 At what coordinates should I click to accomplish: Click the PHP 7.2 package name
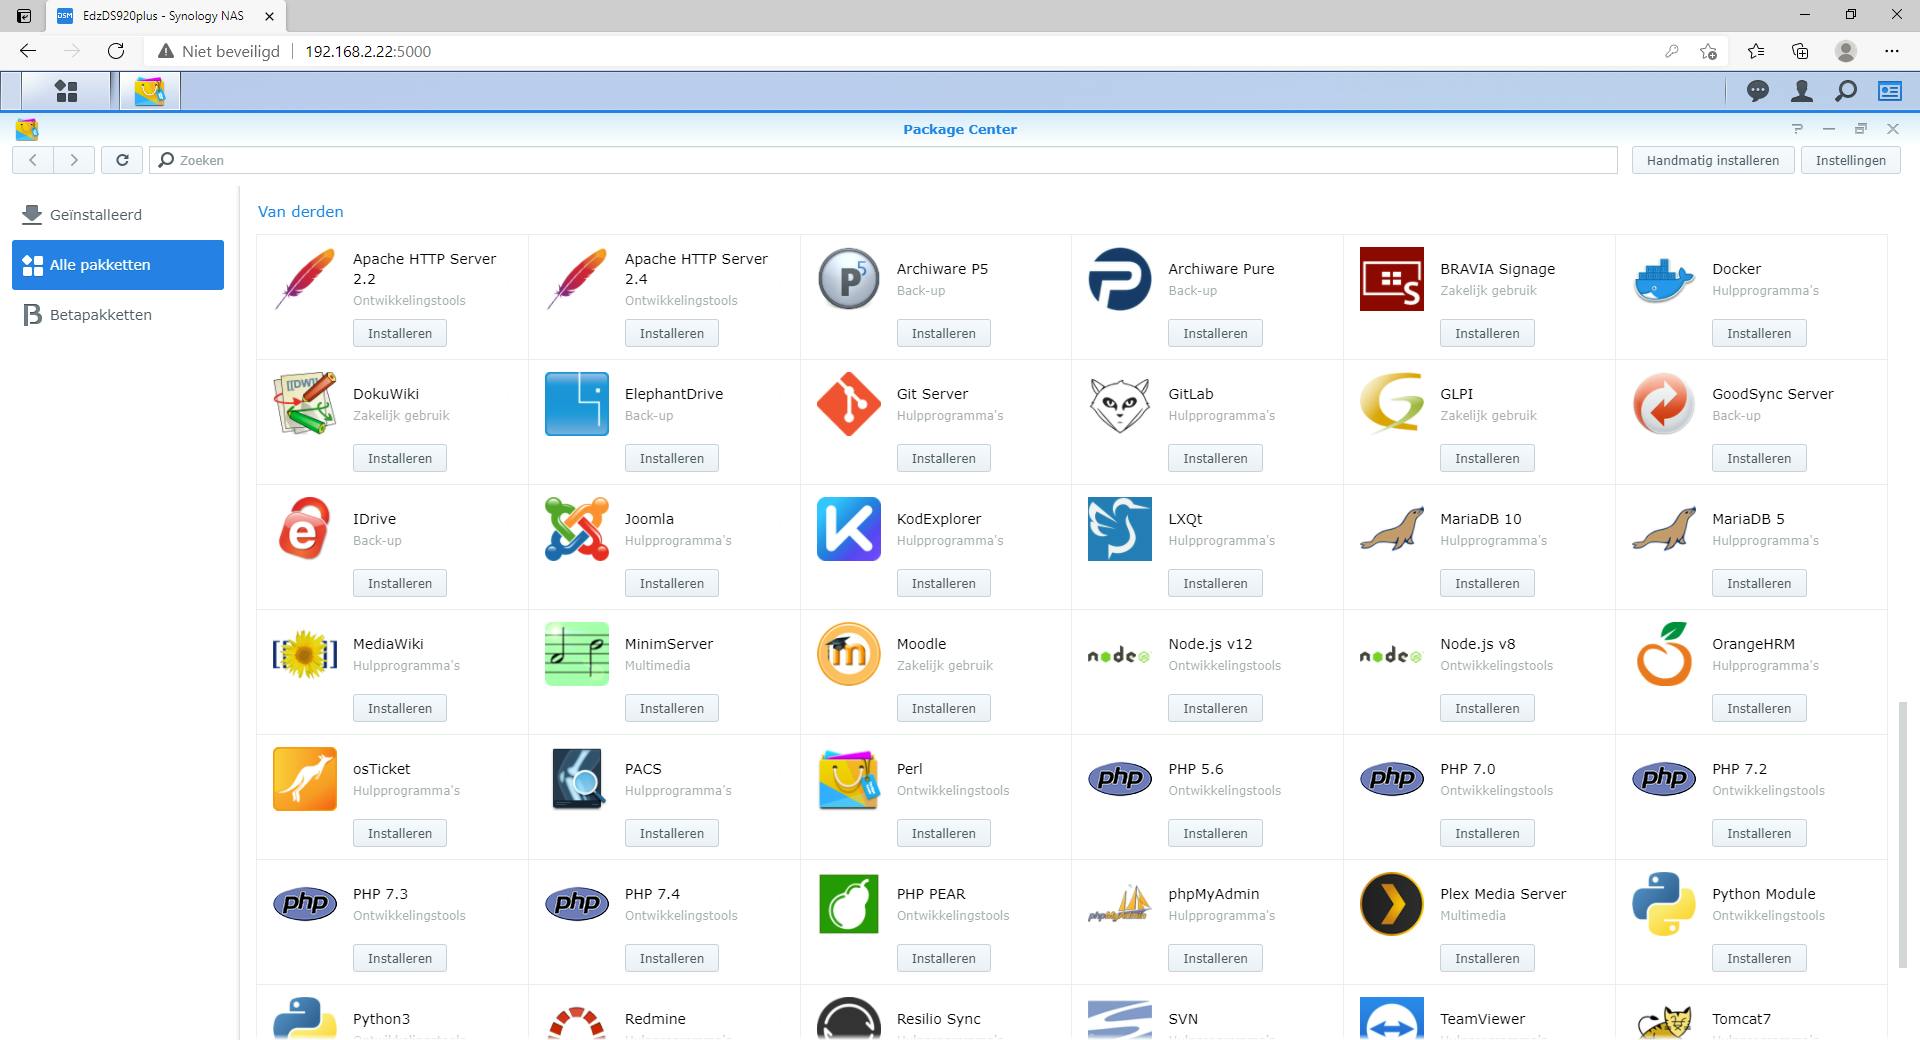click(x=1739, y=769)
